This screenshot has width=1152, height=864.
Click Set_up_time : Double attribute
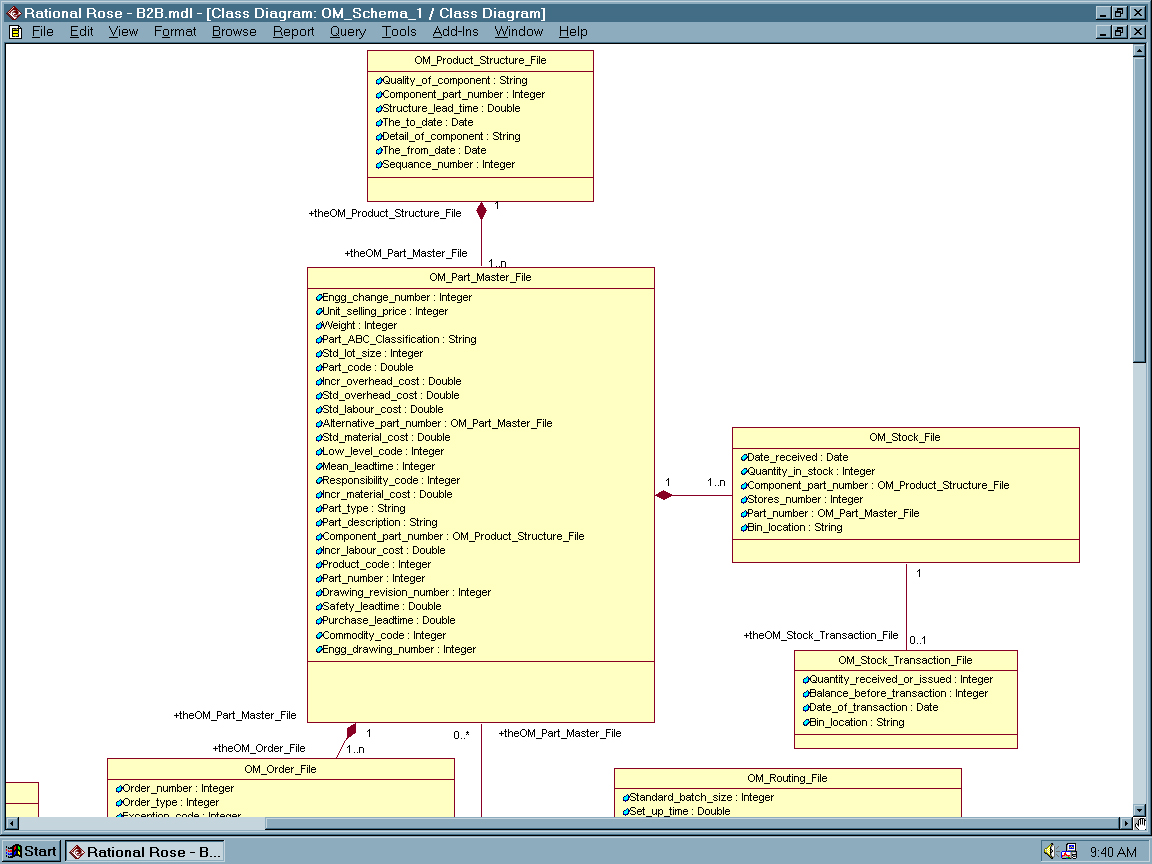676,811
